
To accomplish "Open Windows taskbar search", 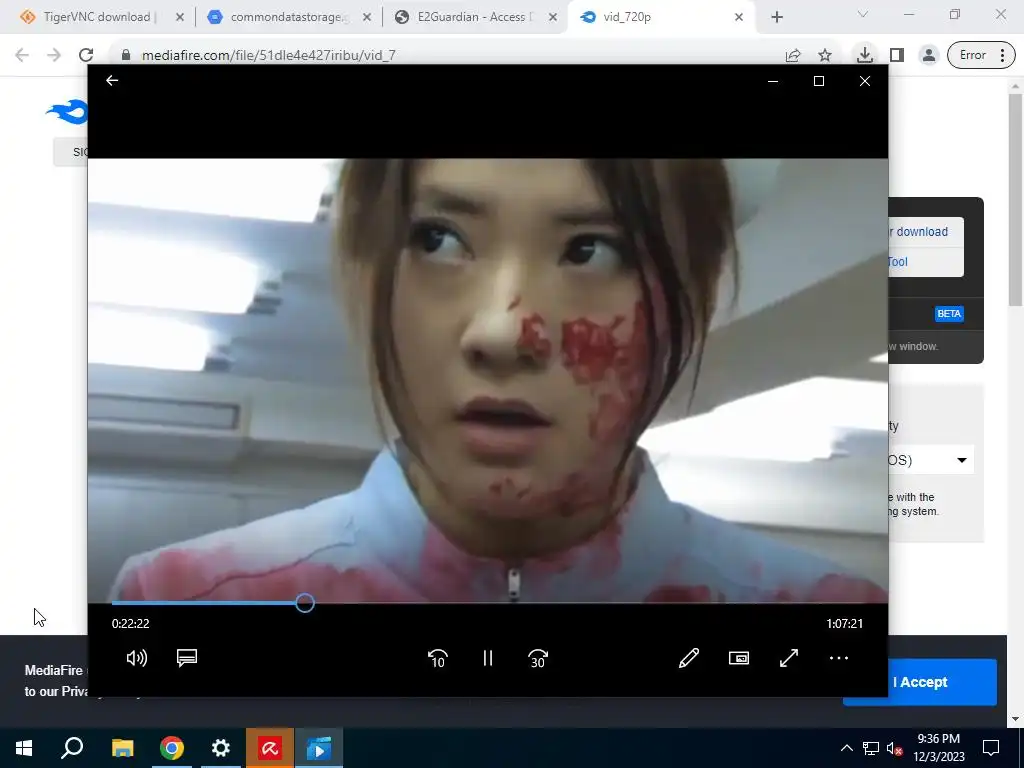I will [72, 748].
